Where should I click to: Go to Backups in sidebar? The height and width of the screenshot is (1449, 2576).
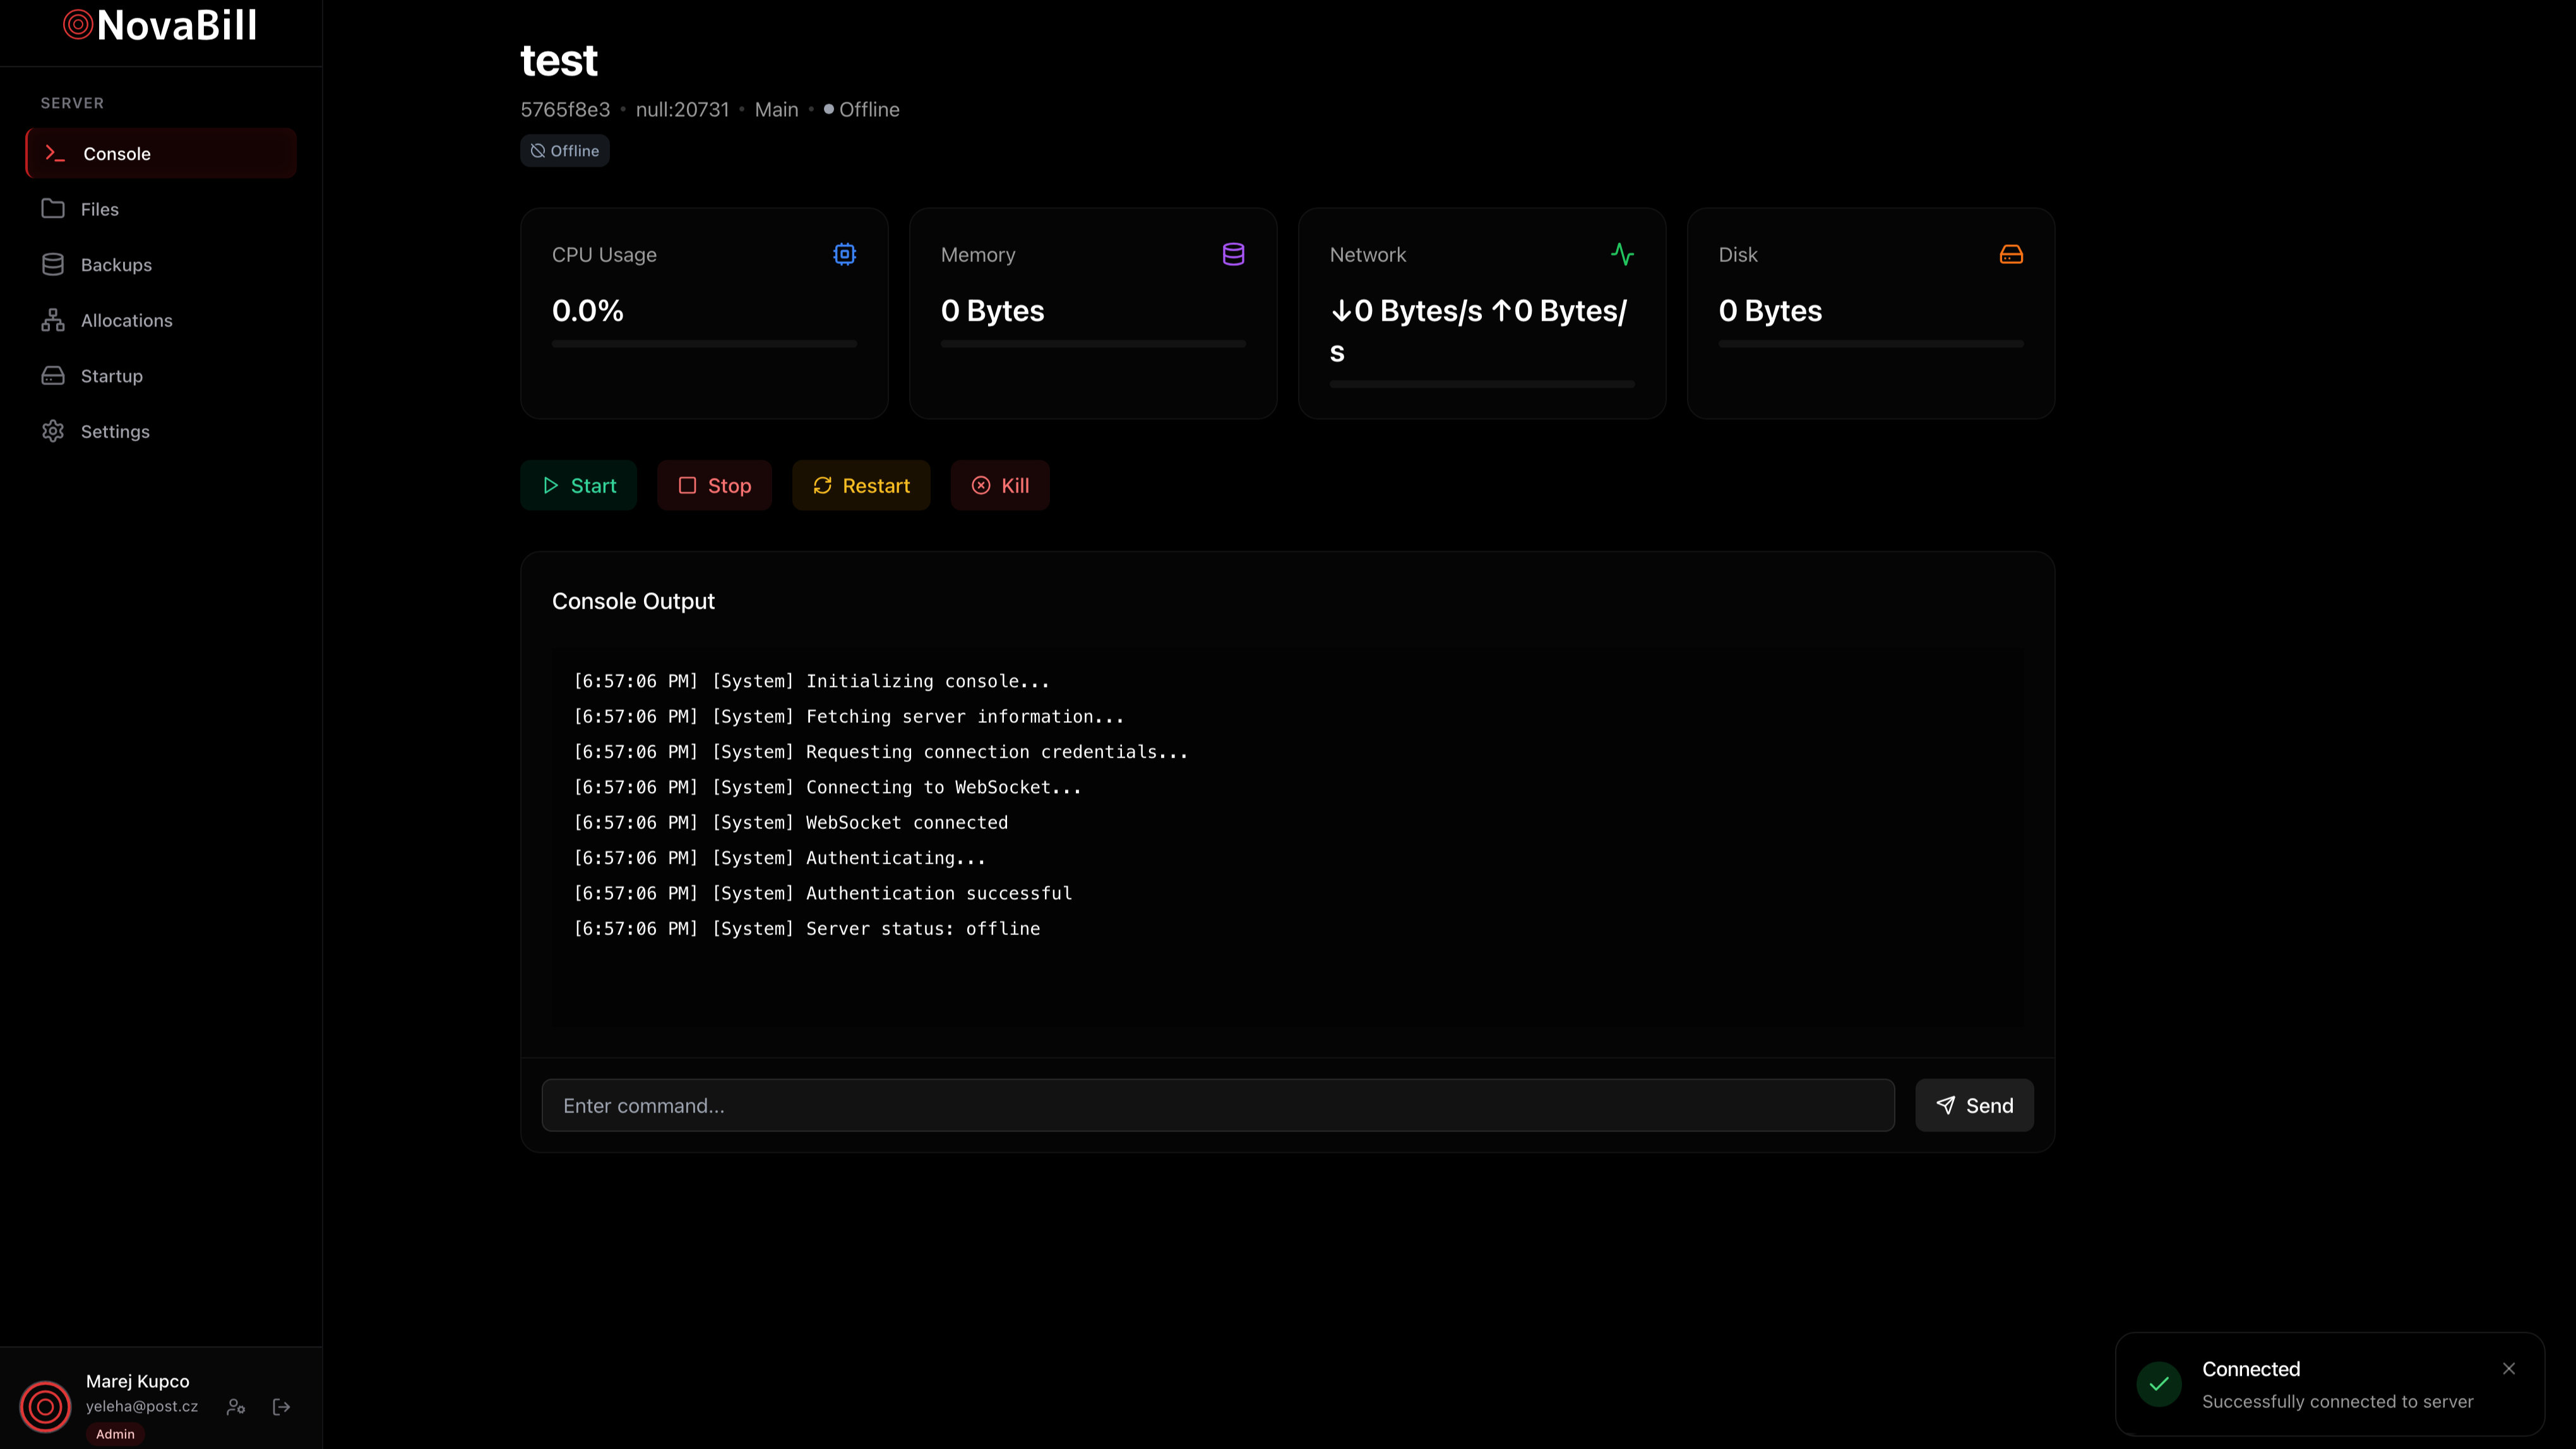pos(116,265)
